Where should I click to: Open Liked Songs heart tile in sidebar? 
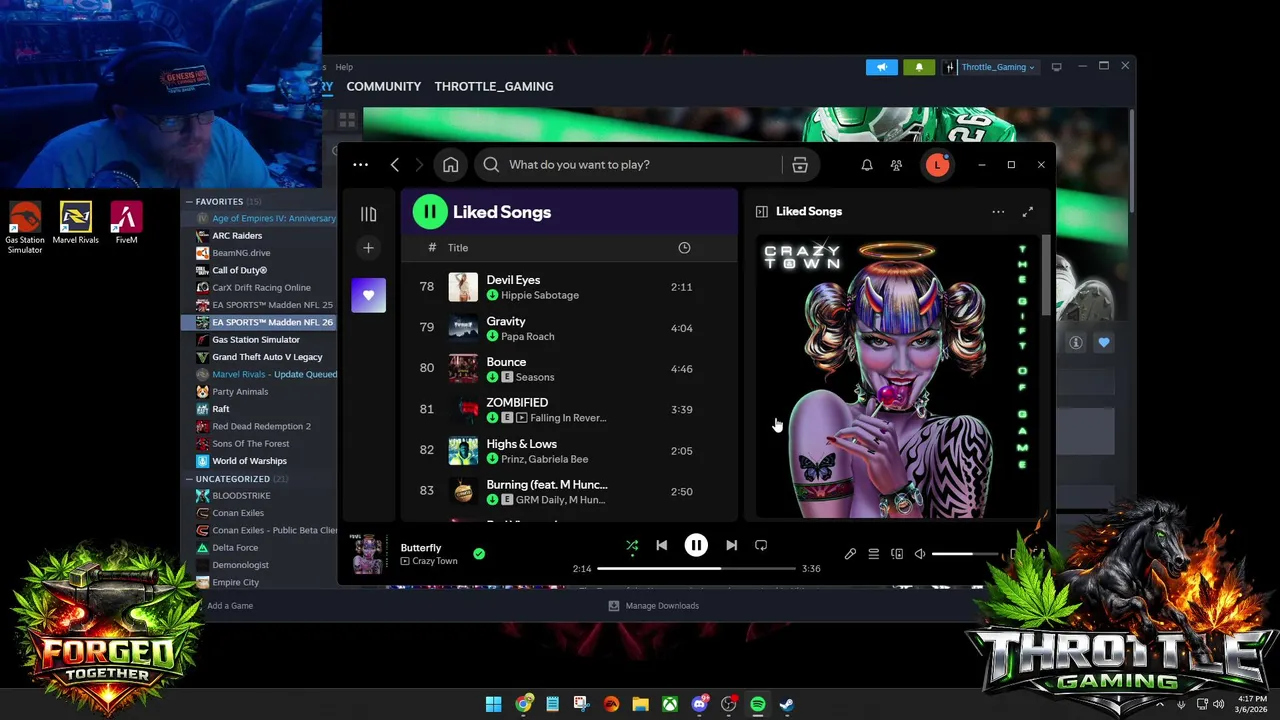368,295
